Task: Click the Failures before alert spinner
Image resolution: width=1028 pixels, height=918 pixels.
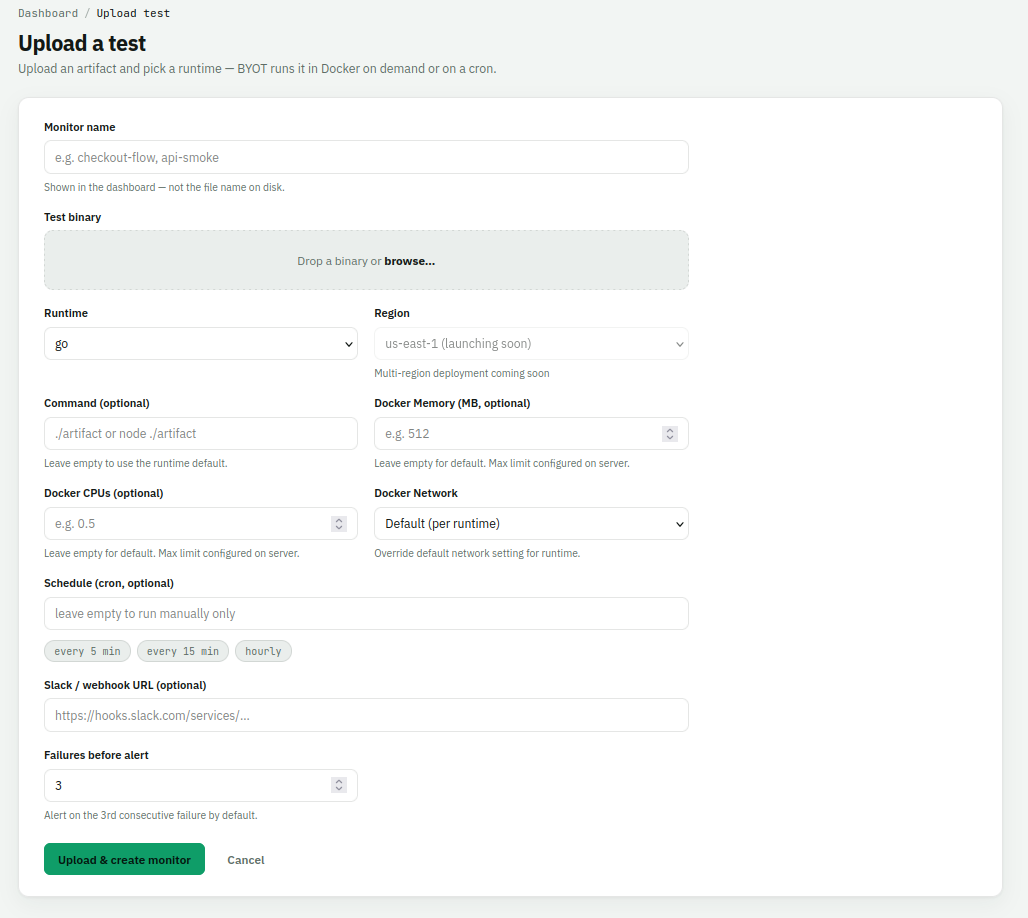Action: coord(339,785)
